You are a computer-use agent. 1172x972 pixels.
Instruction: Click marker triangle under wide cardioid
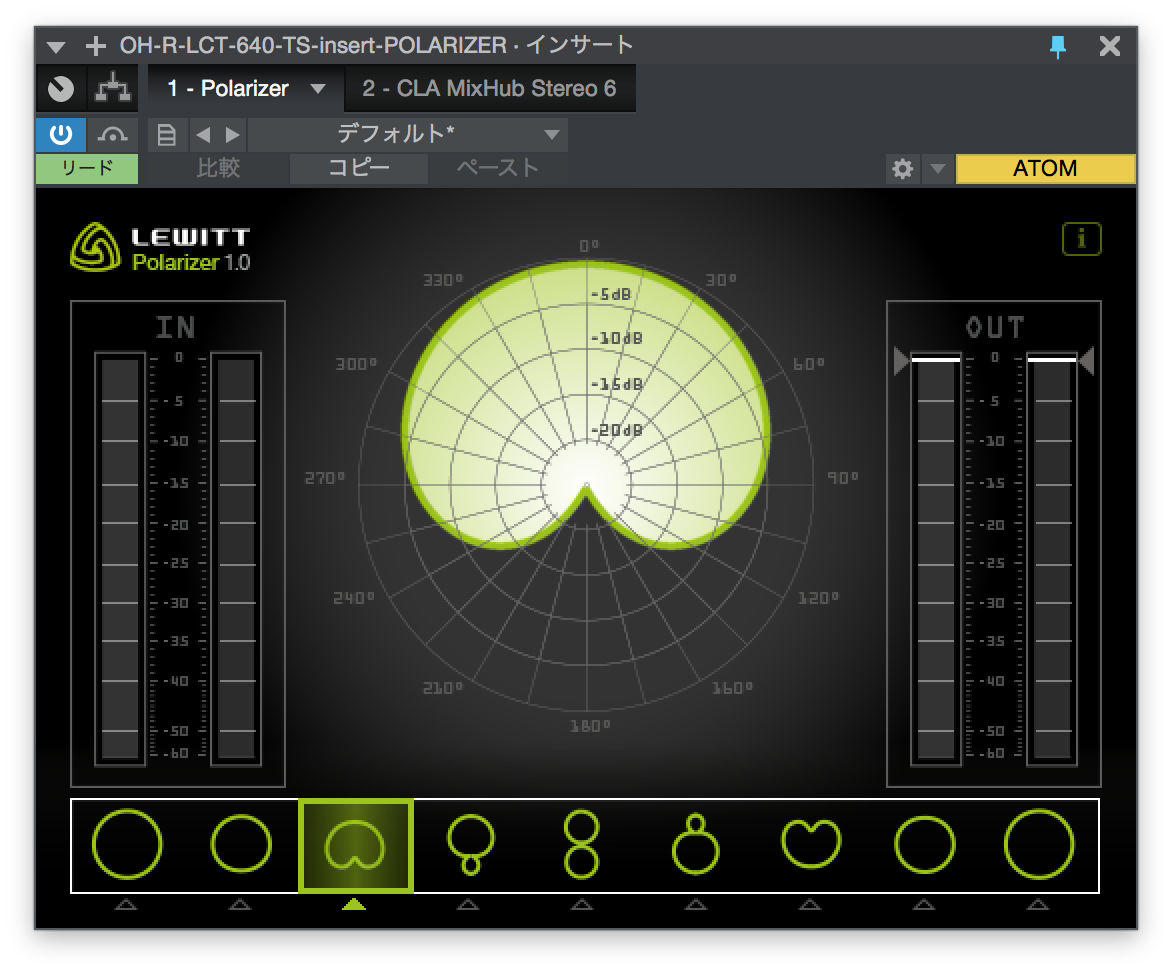[x=240, y=905]
